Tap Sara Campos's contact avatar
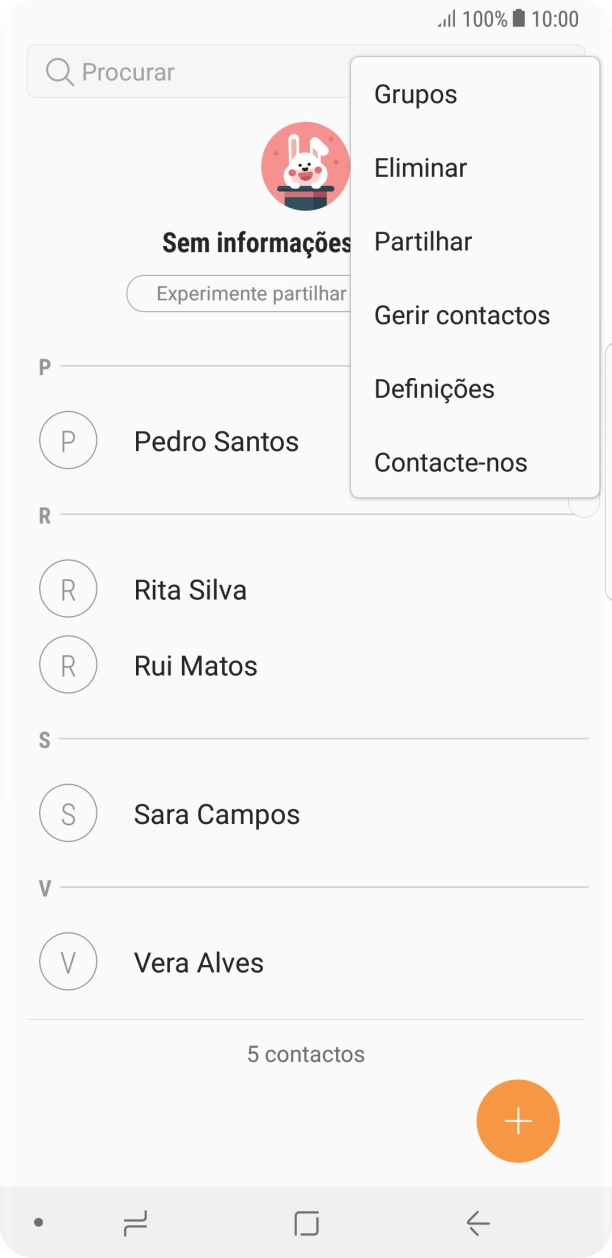The image size is (612, 1258). [x=68, y=813]
